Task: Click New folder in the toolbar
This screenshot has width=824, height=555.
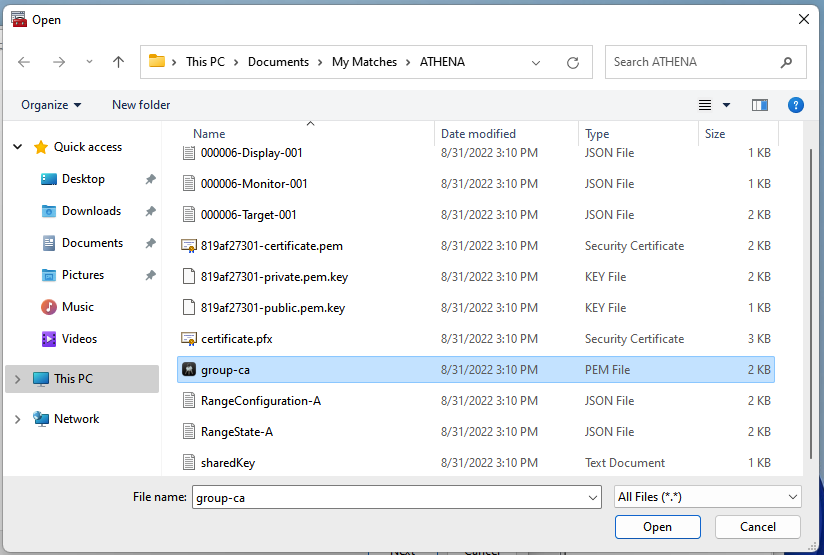Action: coord(141,105)
